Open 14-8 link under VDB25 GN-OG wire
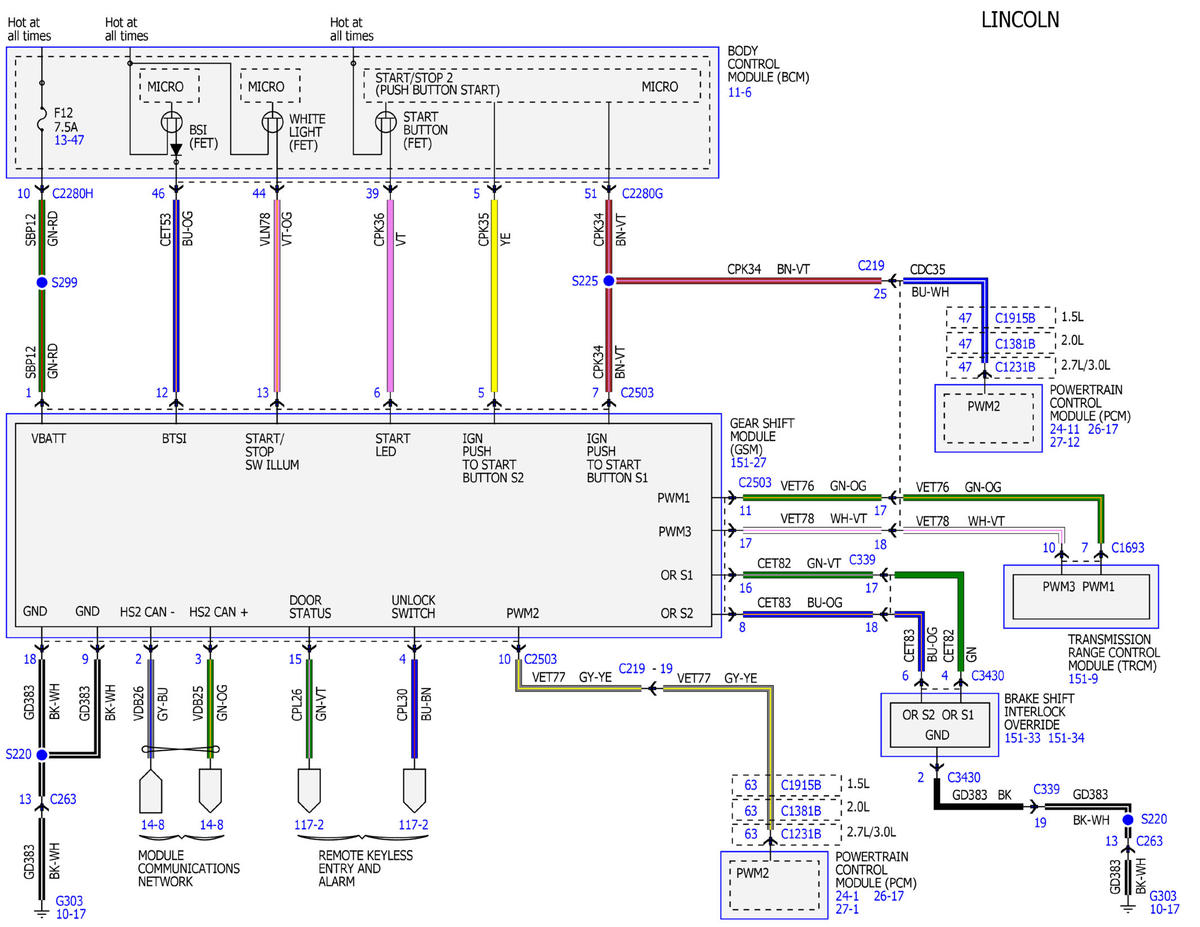1200x927 pixels. click(212, 826)
